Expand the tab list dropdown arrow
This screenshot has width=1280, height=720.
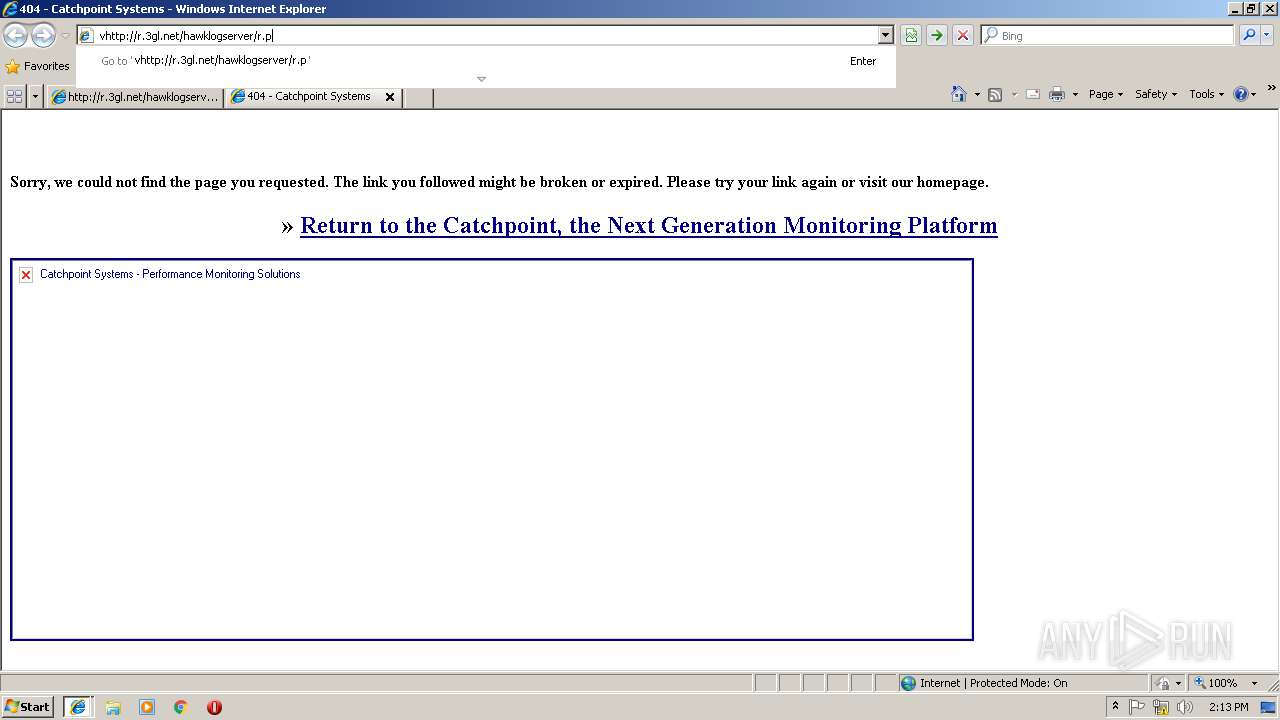[35, 96]
